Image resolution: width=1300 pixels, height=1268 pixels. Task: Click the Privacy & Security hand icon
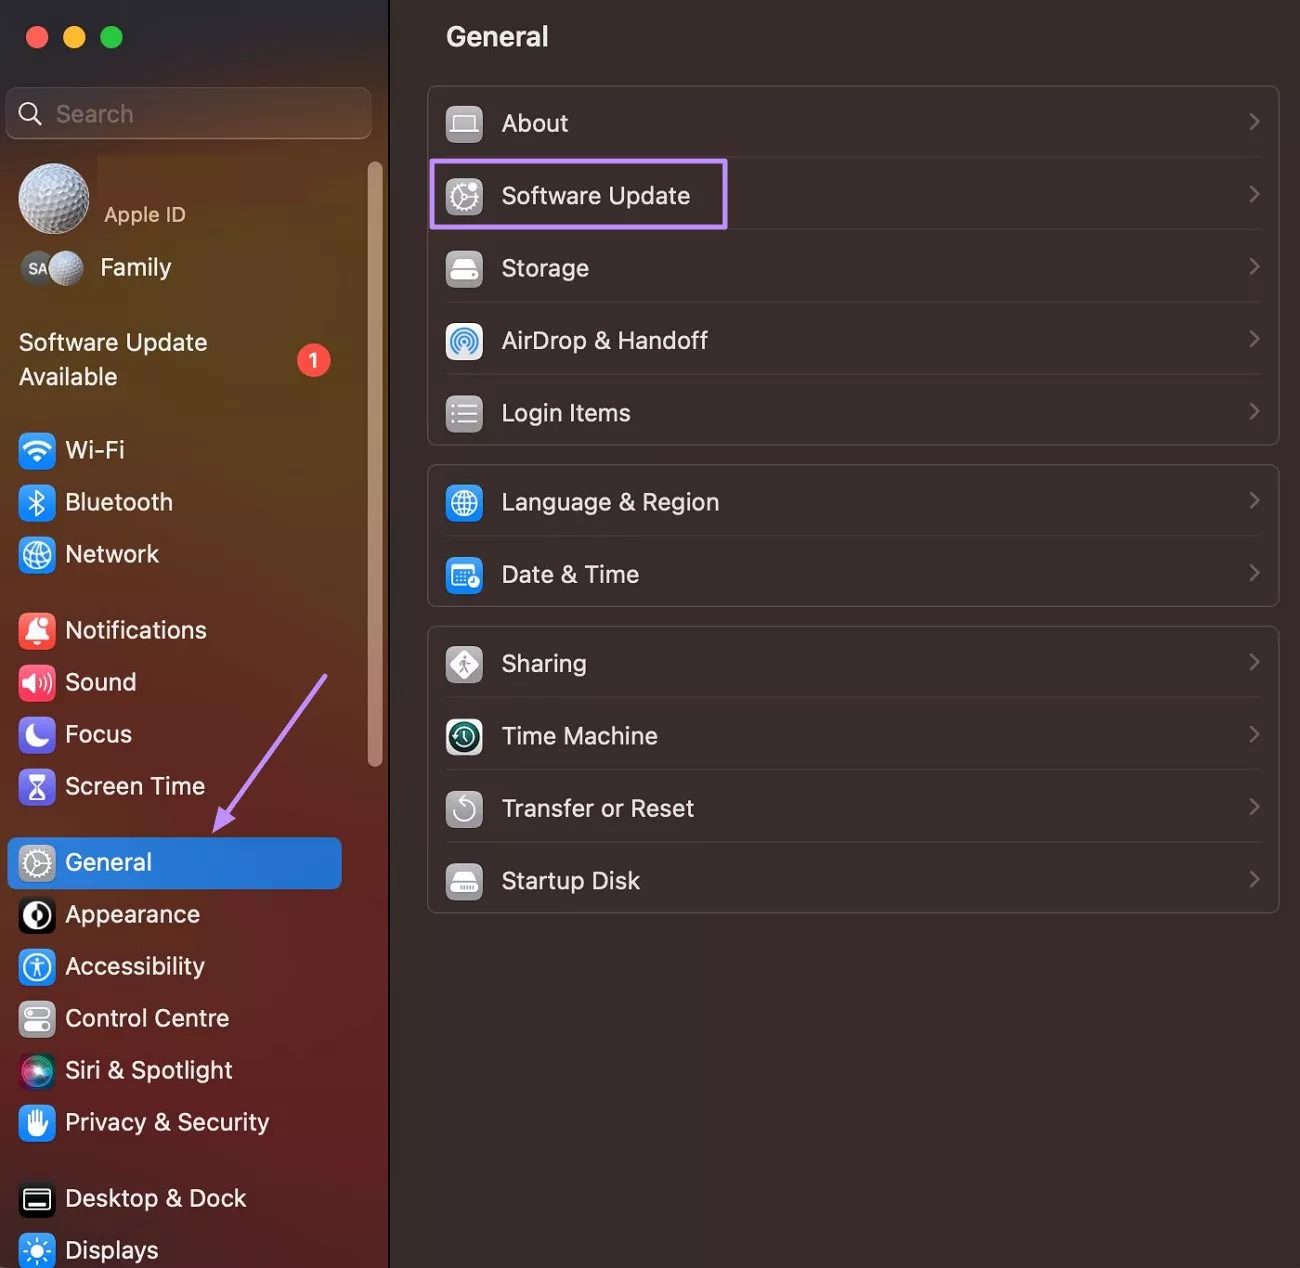pos(37,1122)
